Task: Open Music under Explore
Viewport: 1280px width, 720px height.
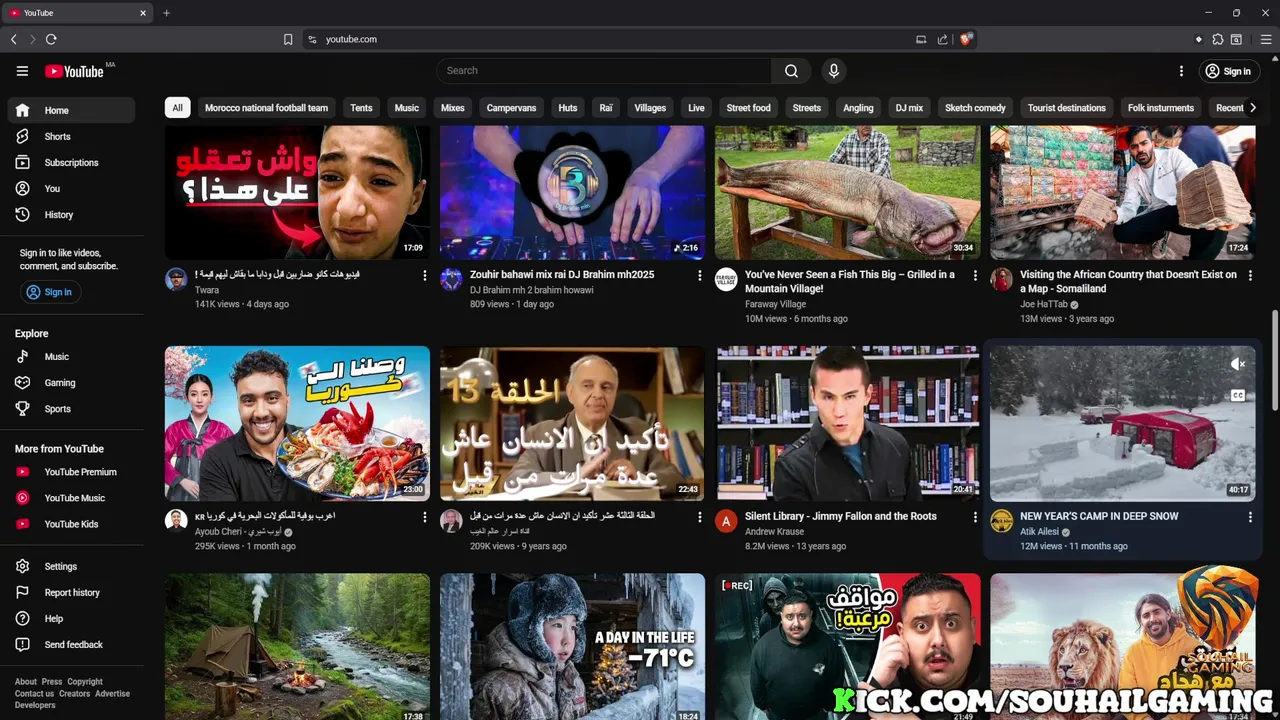Action: pos(71,356)
